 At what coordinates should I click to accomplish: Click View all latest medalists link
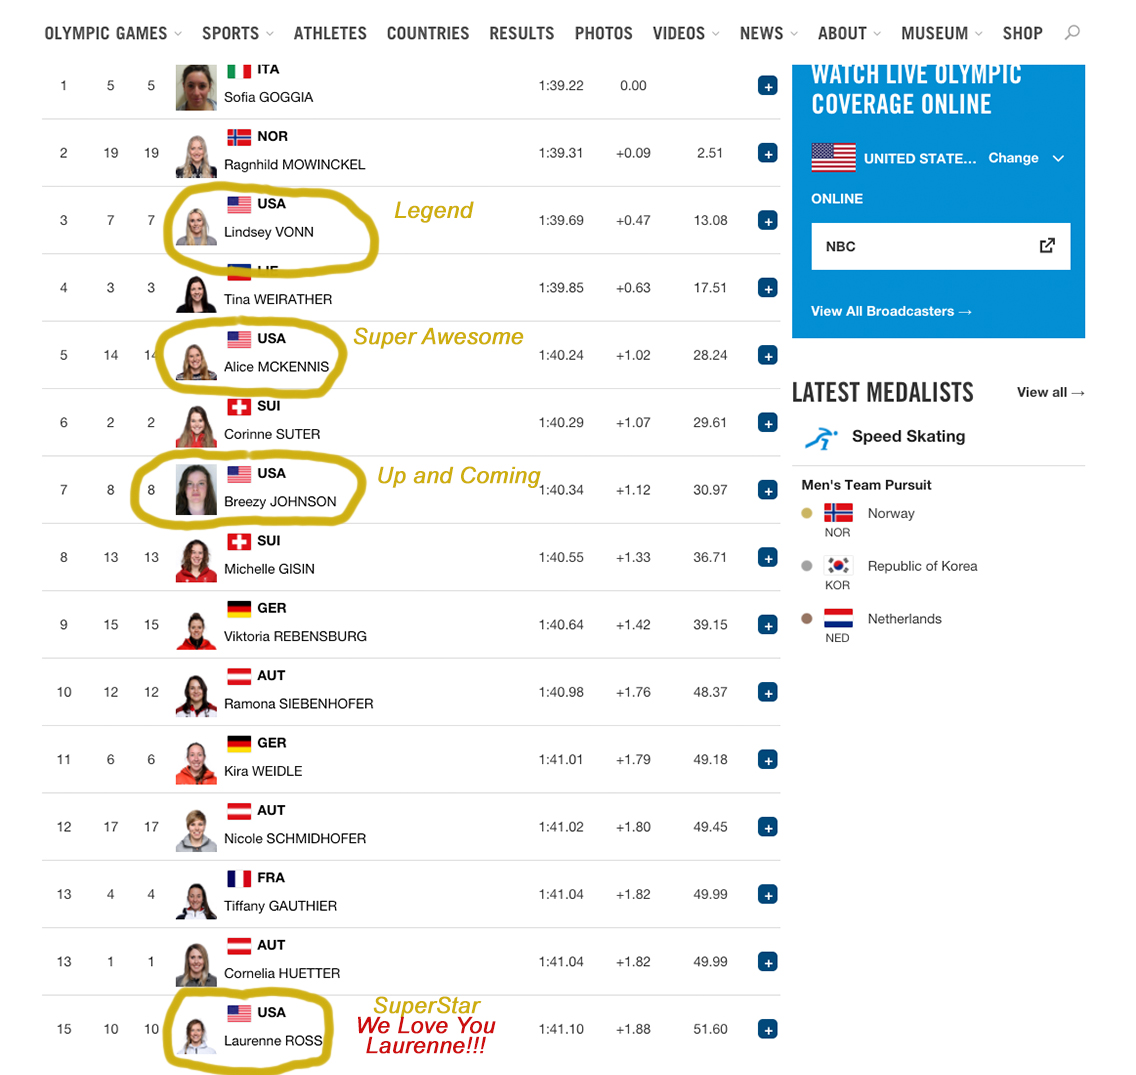click(x=1051, y=392)
